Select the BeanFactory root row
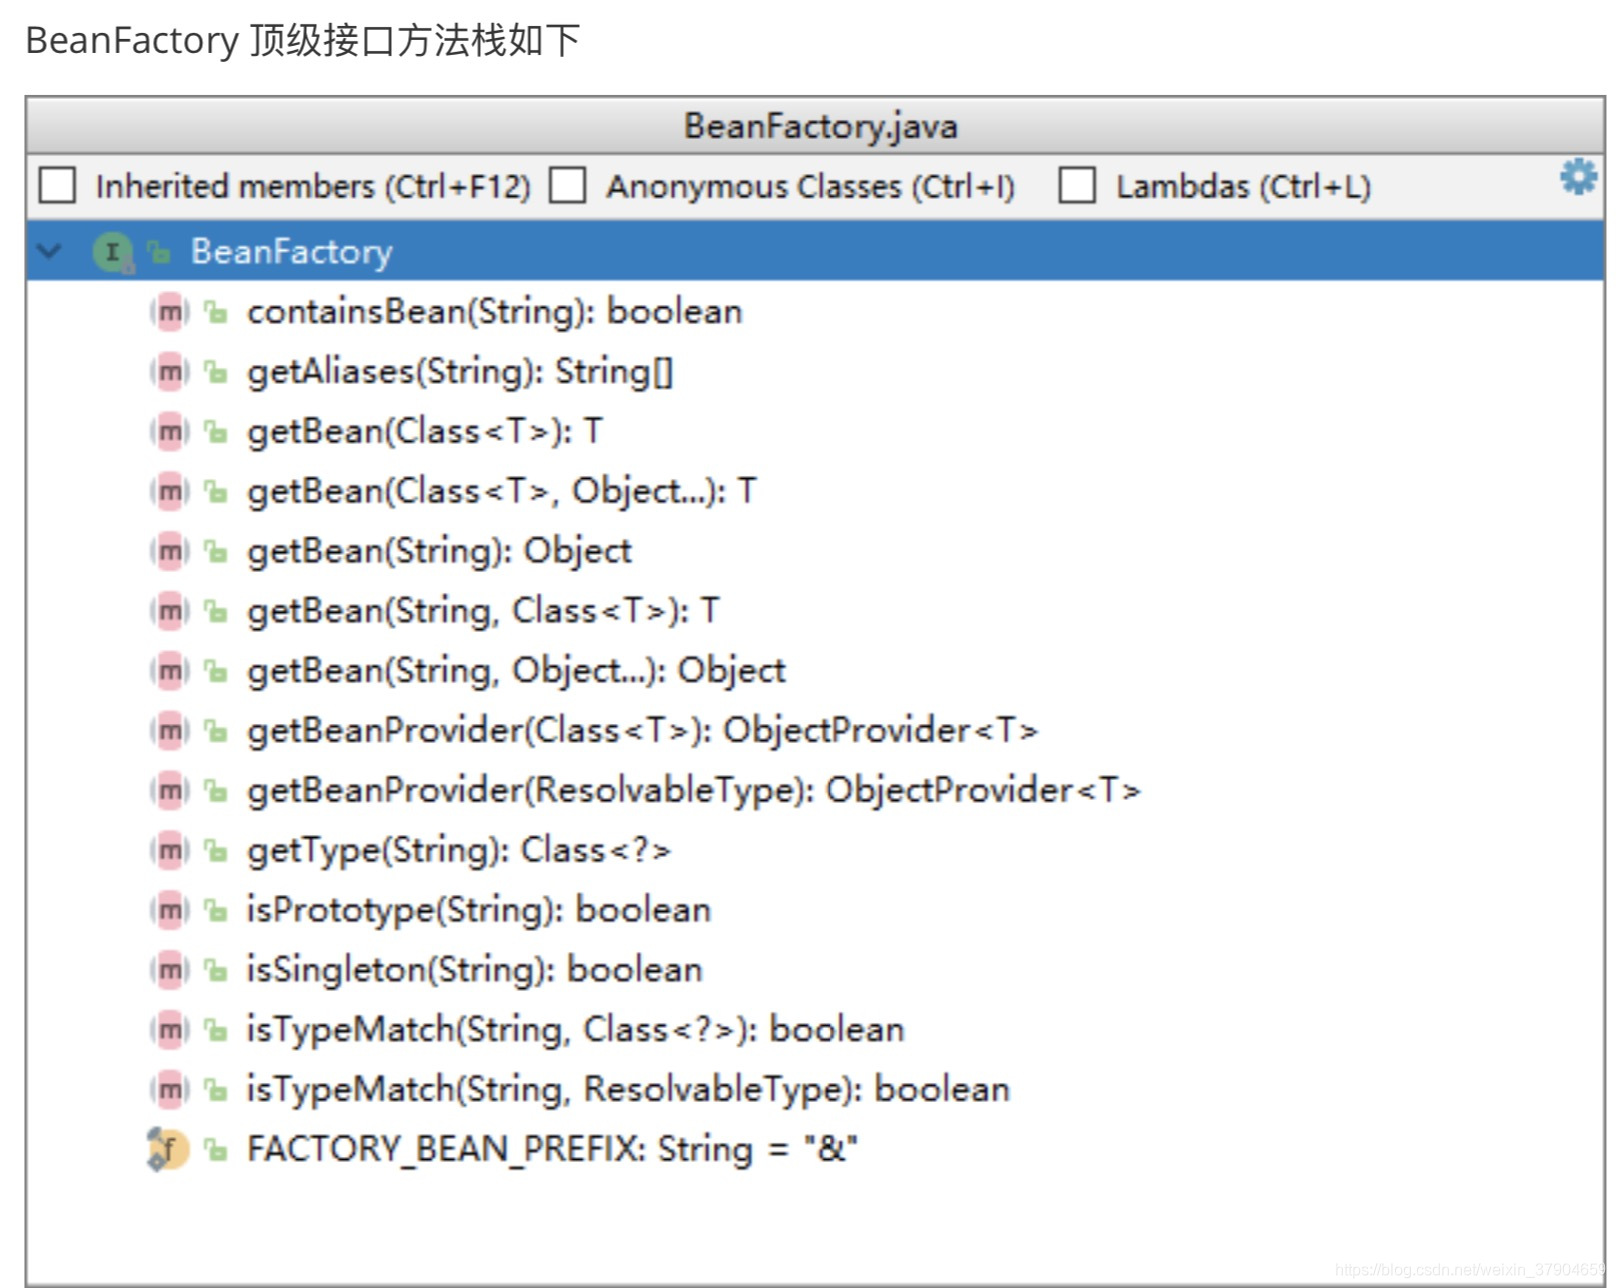 point(815,251)
